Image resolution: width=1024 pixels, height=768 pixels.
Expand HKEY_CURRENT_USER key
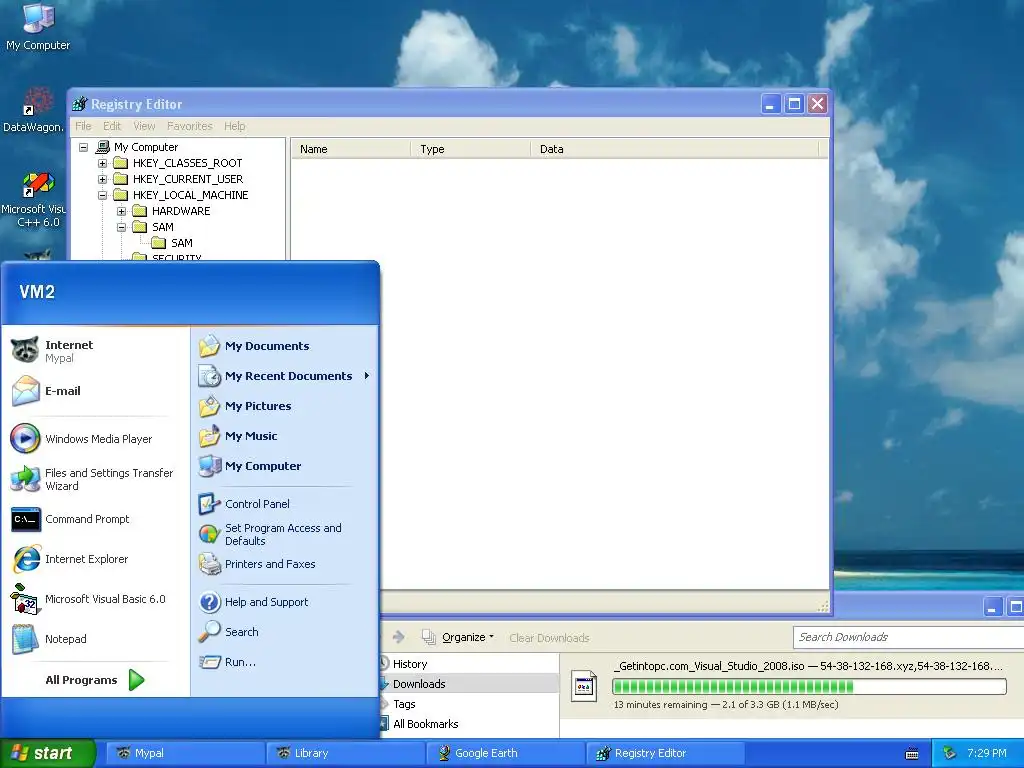103,179
